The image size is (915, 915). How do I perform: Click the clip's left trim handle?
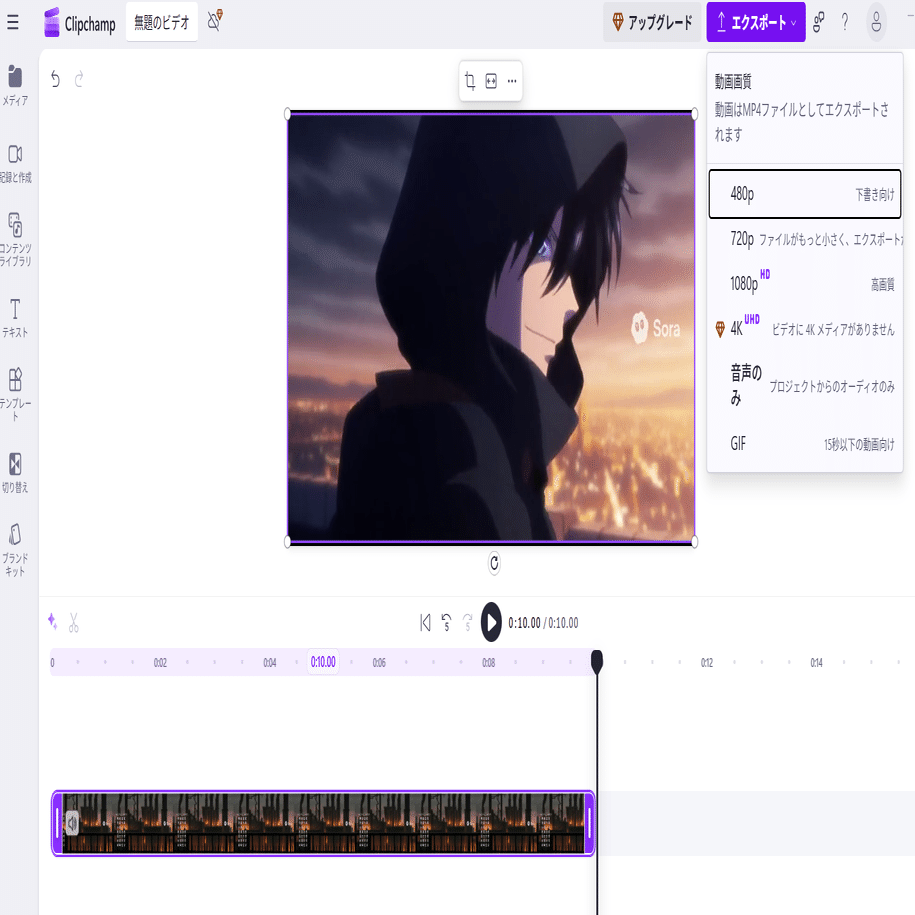(x=57, y=823)
